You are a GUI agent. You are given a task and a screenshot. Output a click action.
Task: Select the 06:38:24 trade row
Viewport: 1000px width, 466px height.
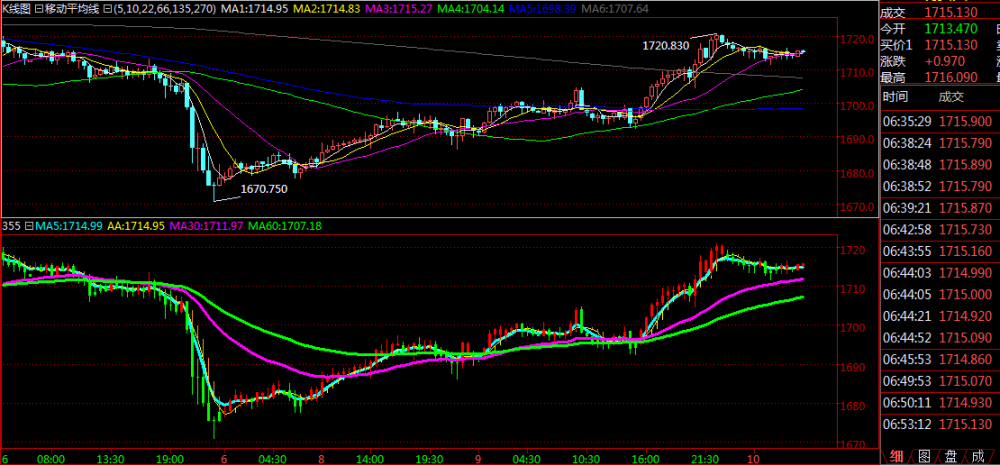[938, 143]
